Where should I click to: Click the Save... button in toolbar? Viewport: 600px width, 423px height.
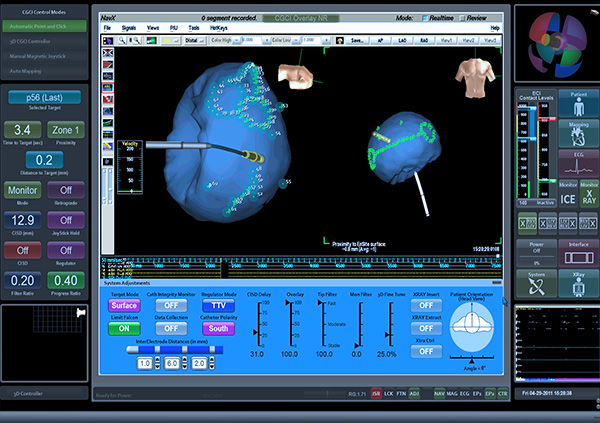point(354,40)
